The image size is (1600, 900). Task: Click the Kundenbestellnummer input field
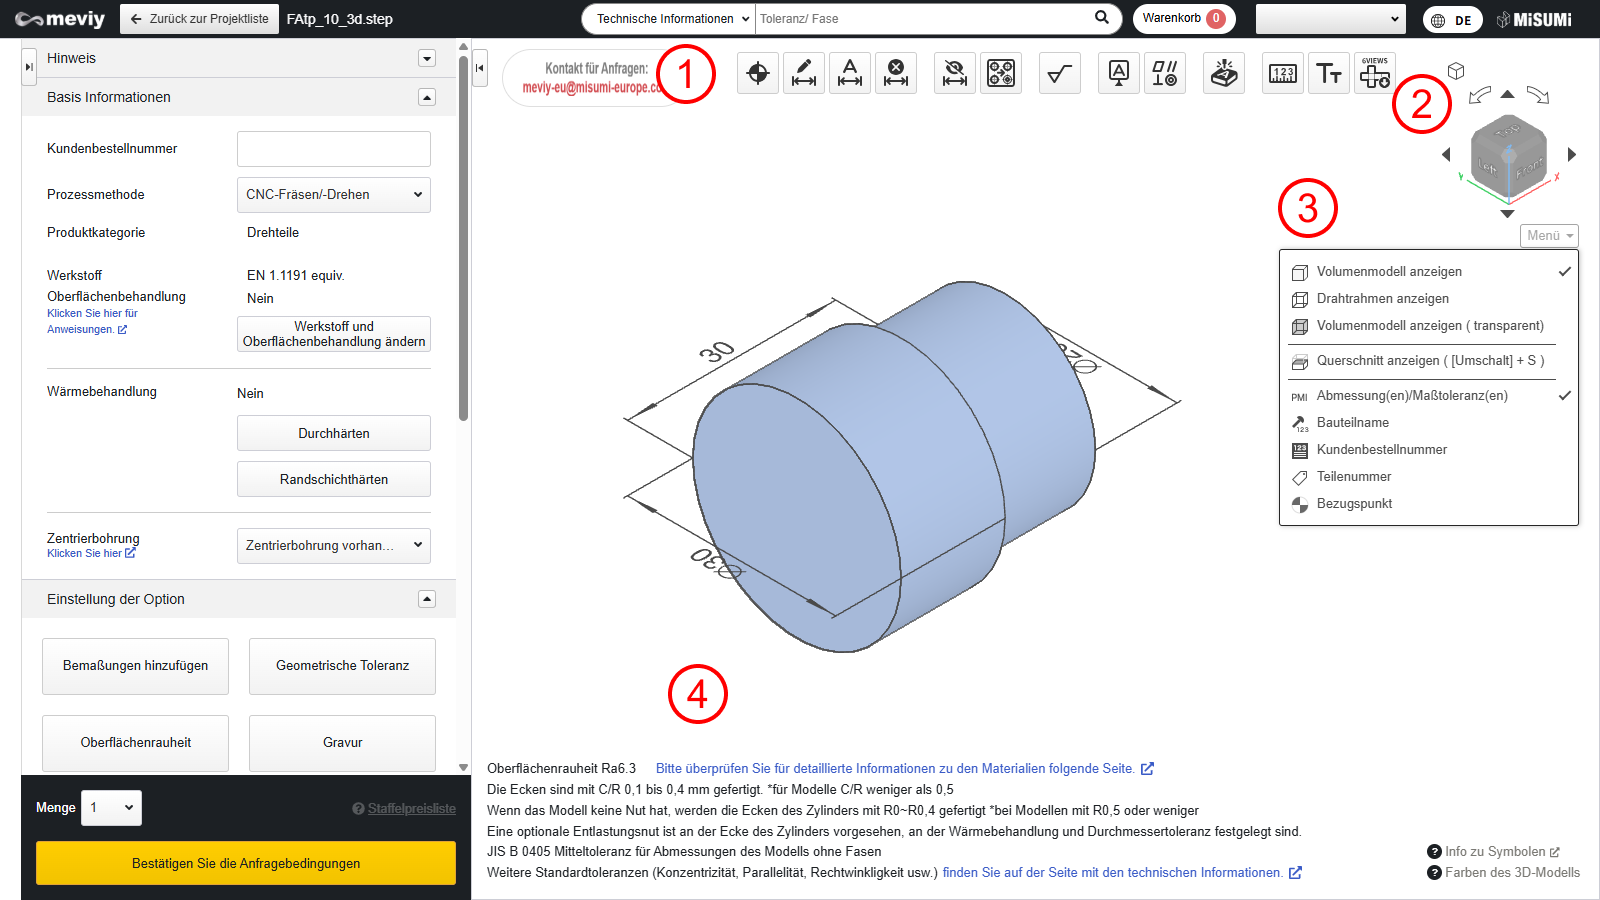334,149
